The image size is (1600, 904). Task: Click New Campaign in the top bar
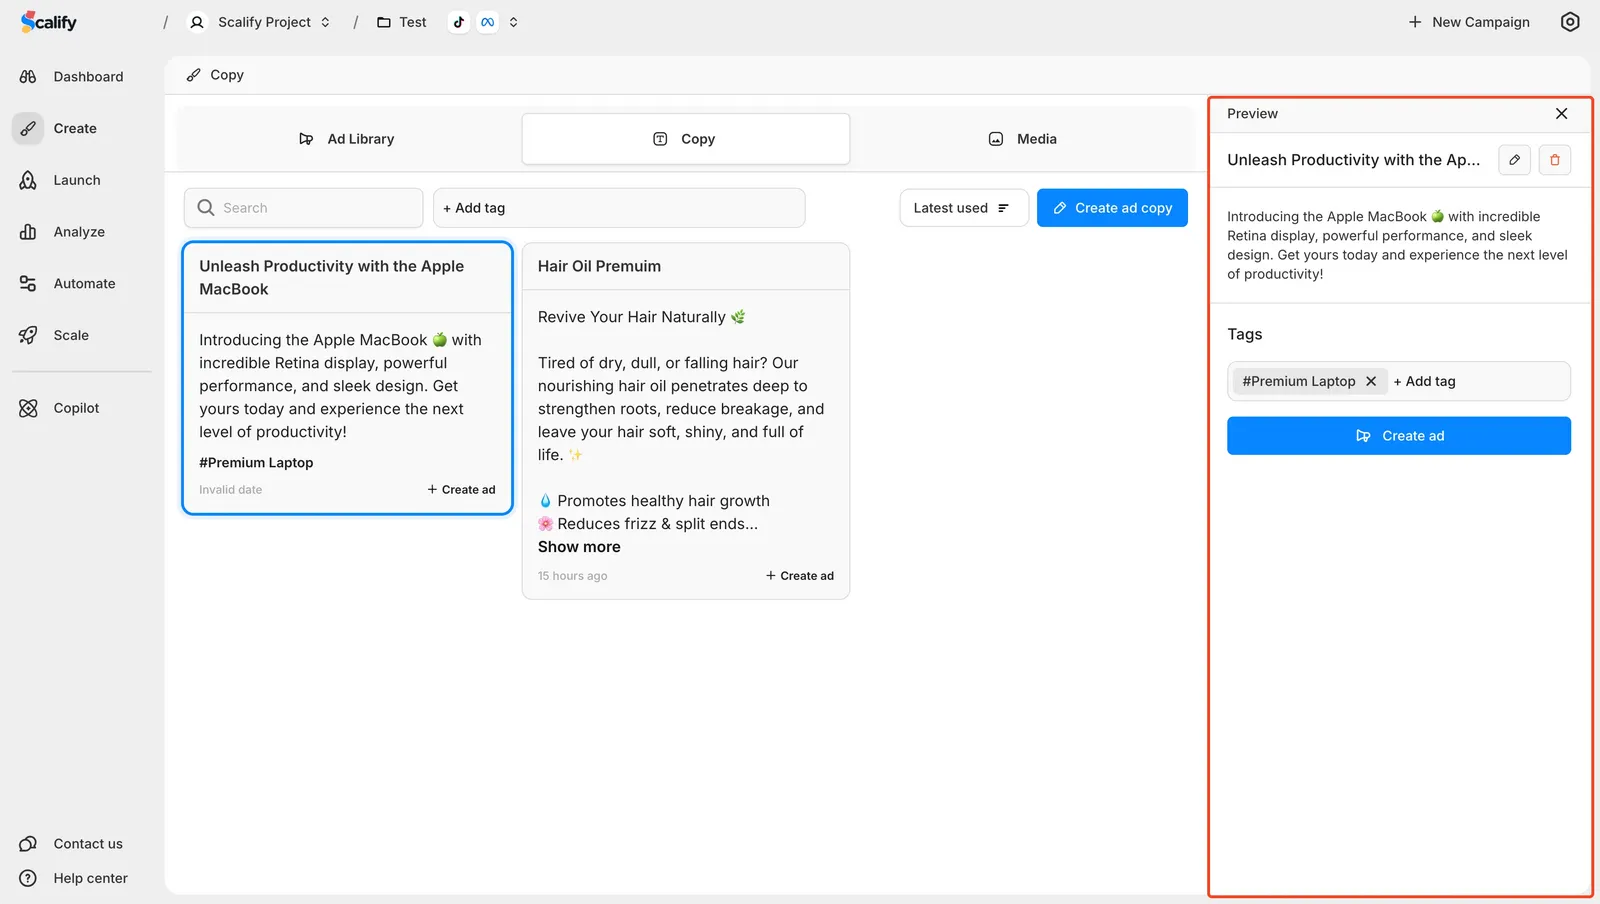pos(1469,22)
